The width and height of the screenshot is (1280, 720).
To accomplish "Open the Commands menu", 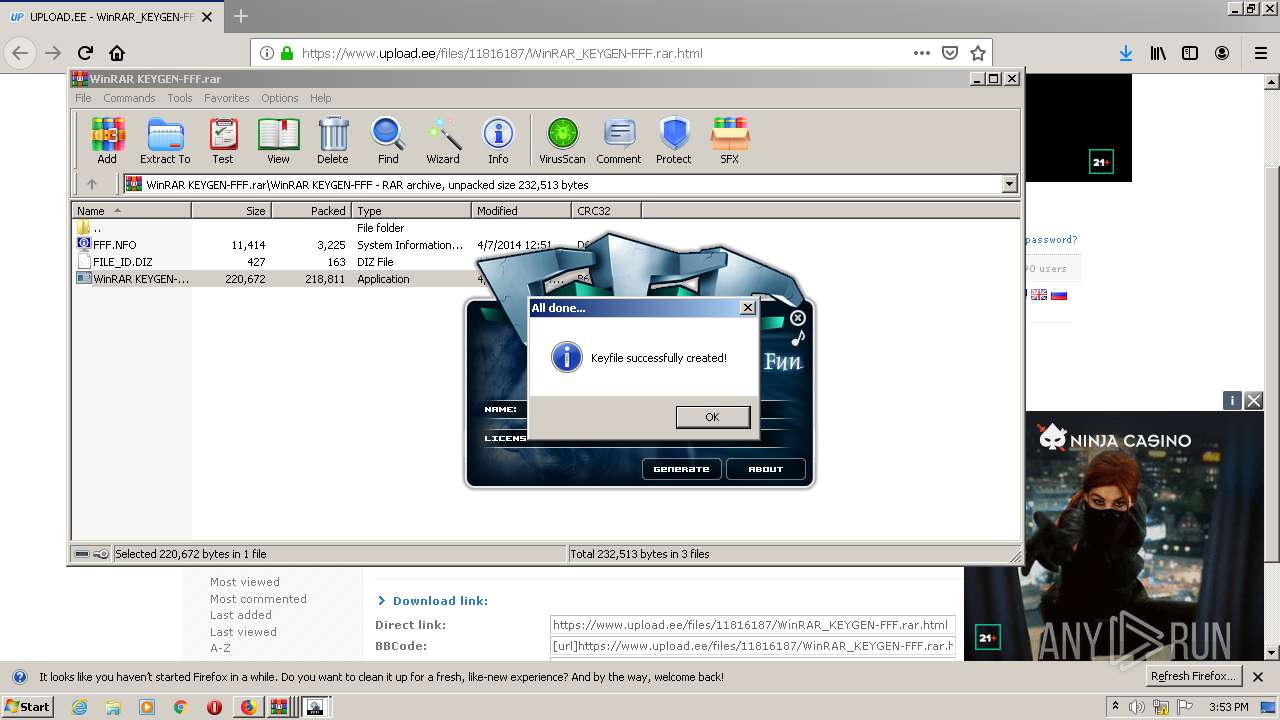I will click(x=129, y=98).
